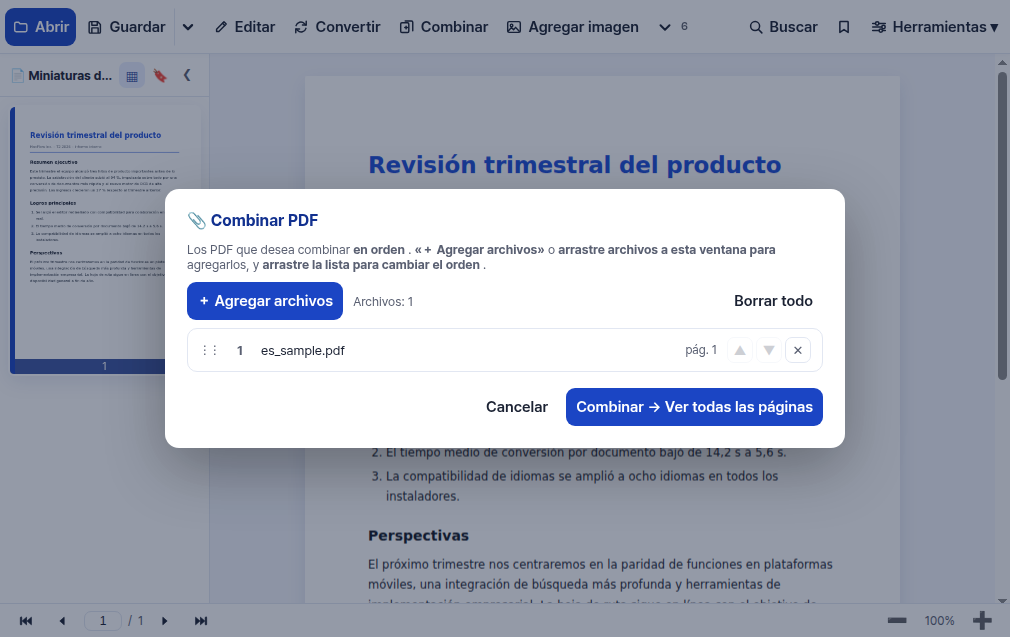This screenshot has width=1010, height=637.
Task: Click the page number input field
Action: coord(103,621)
